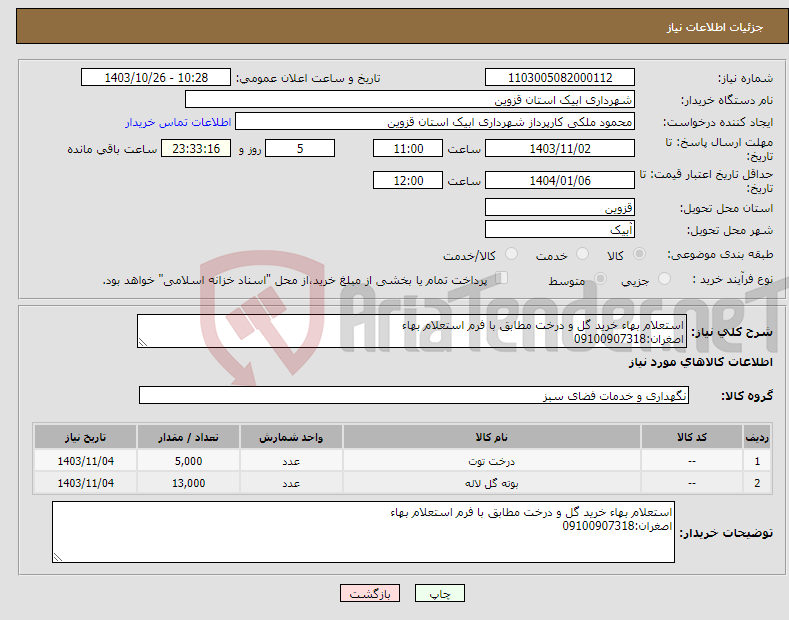Click the request creator name field
The height and width of the screenshot is (620, 789).
point(435,122)
